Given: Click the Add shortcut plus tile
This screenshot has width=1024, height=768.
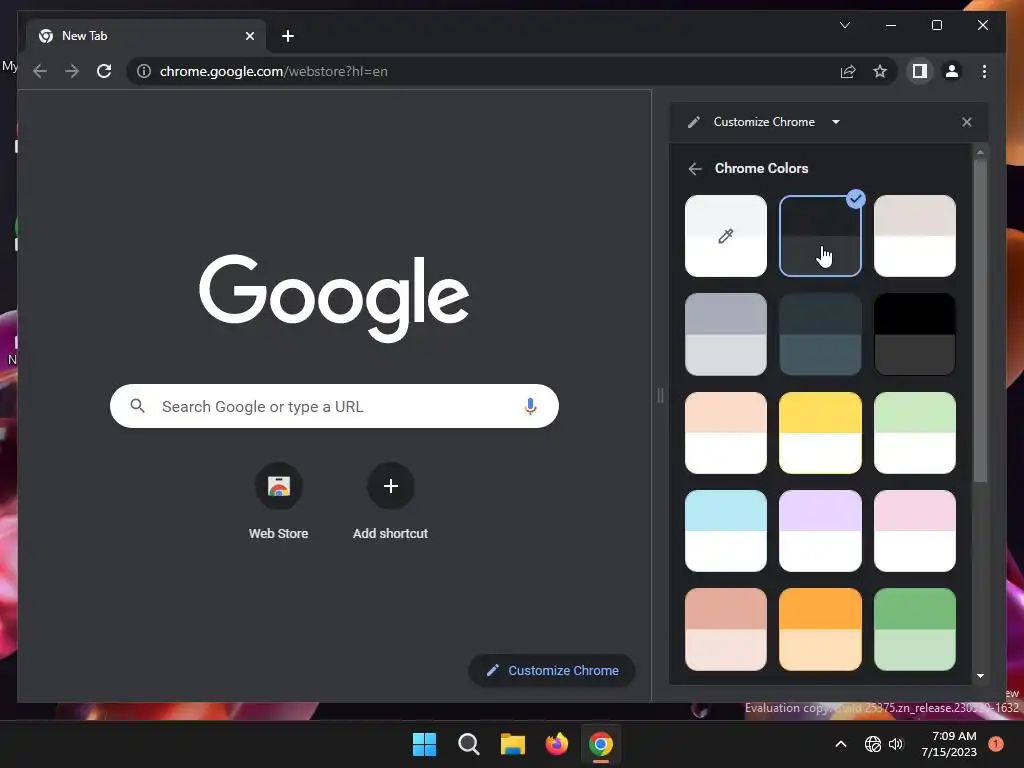Looking at the screenshot, I should tap(391, 502).
